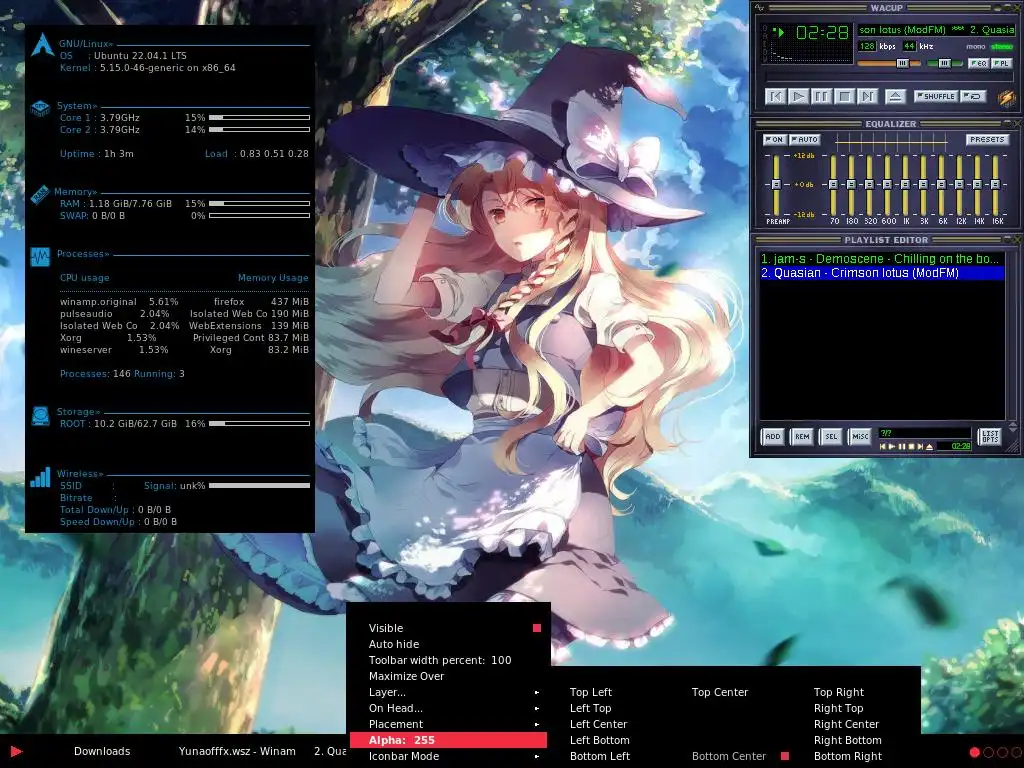Image resolution: width=1024 pixels, height=768 pixels.
Task: Go to previous track in WACUP
Action: pos(775,97)
